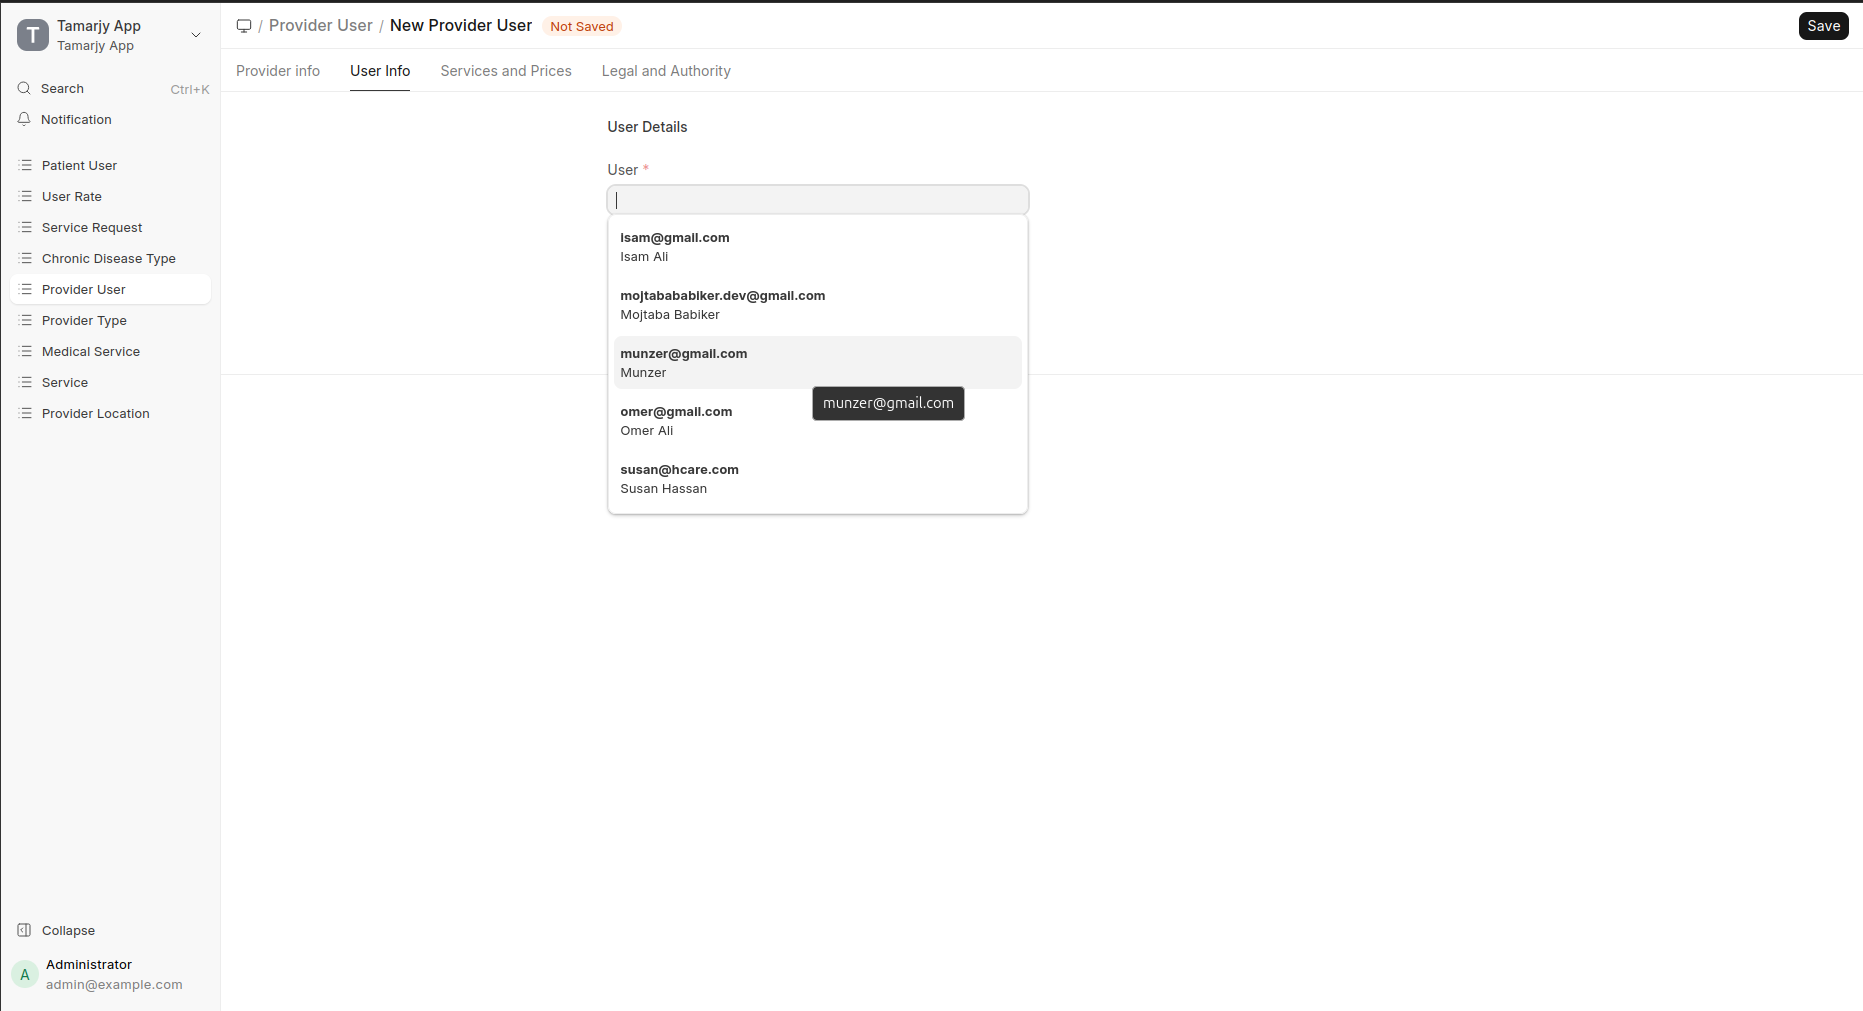Open the Services and Prices tab

pyautogui.click(x=506, y=71)
